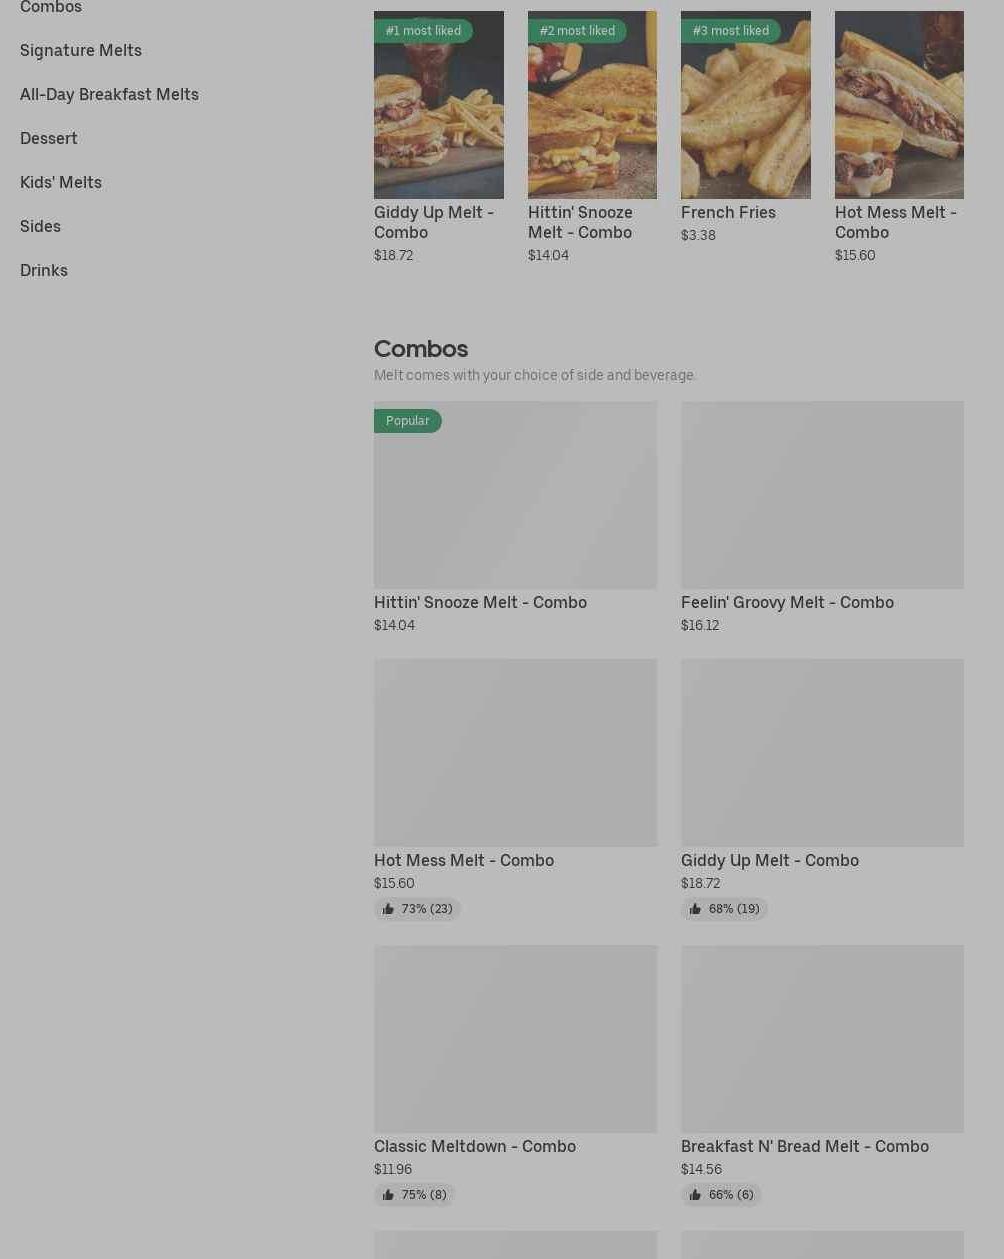Viewport: 1004px width, 1259px height.
Task: Select Giddy Up Melt - Combo at $18.72 in Combos
Action: tap(769, 860)
